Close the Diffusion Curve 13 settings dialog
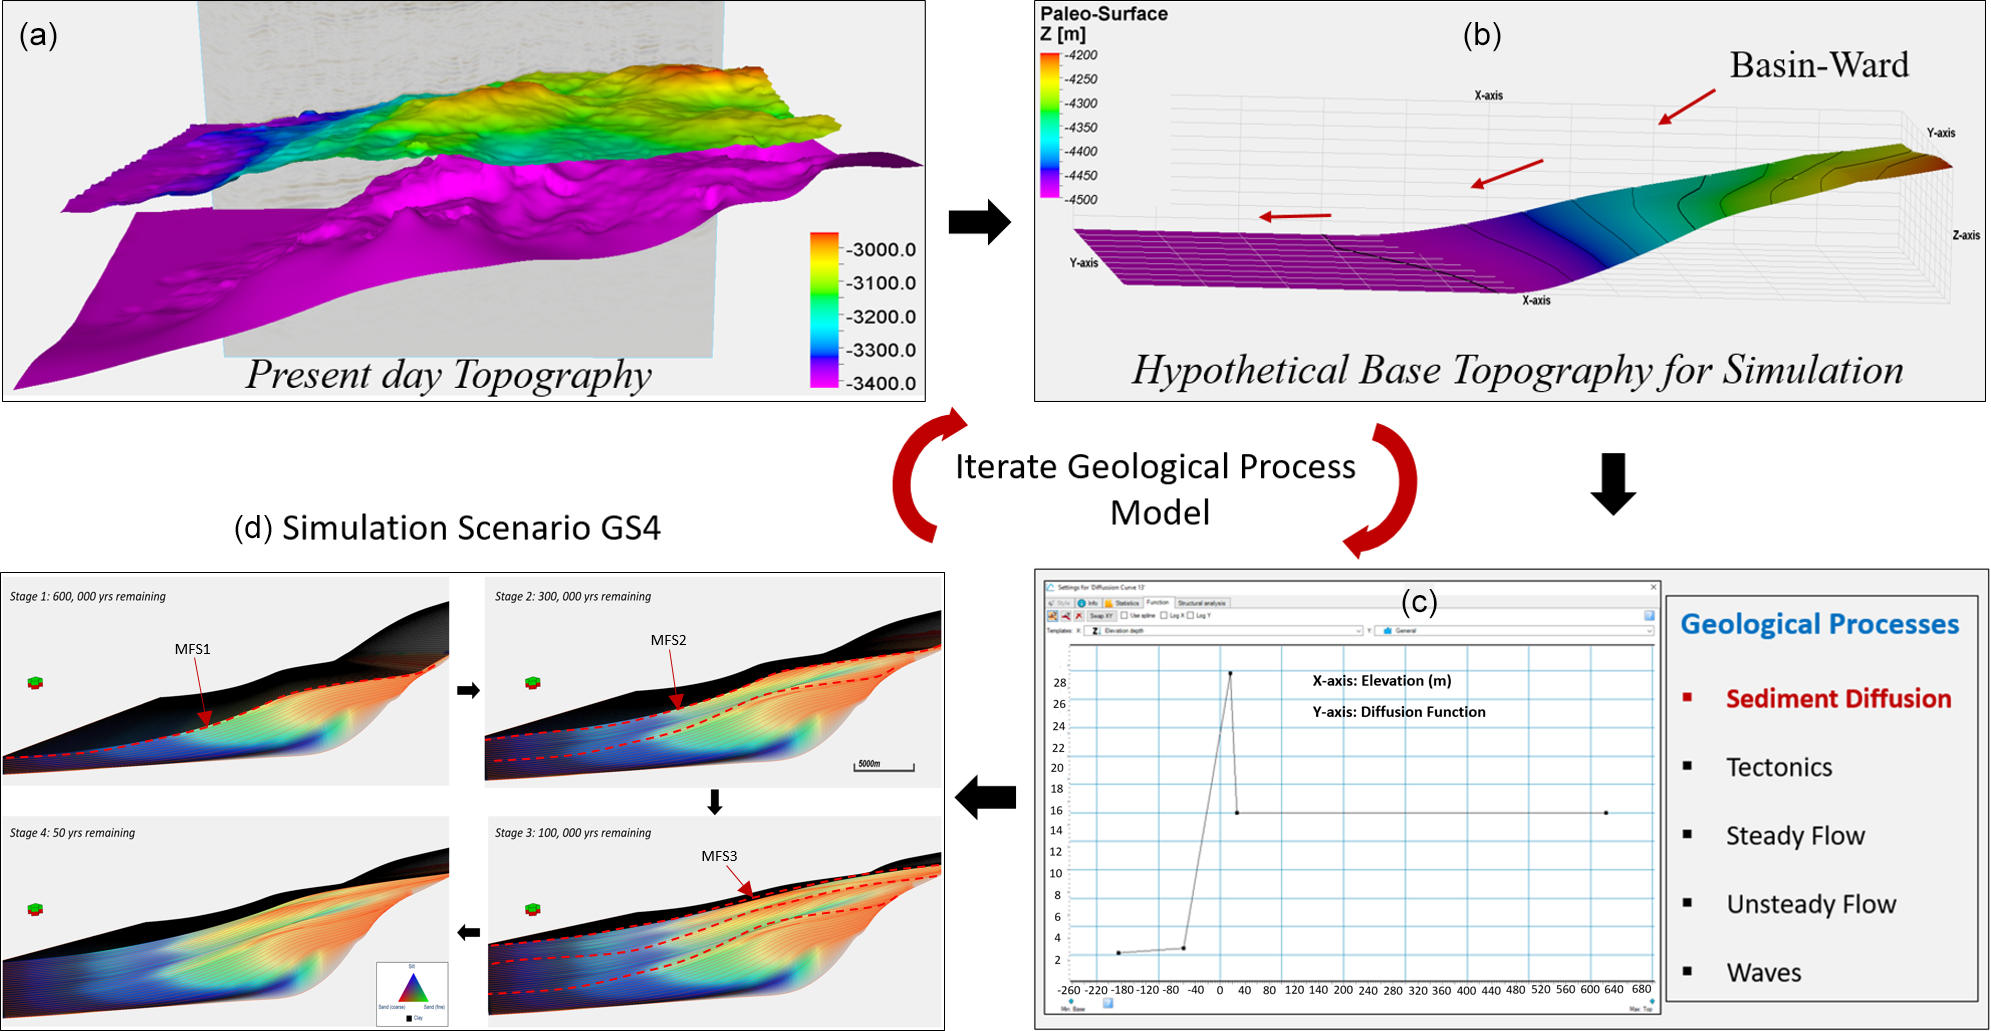Image resolution: width=1991 pixels, height=1031 pixels. (x=1653, y=587)
